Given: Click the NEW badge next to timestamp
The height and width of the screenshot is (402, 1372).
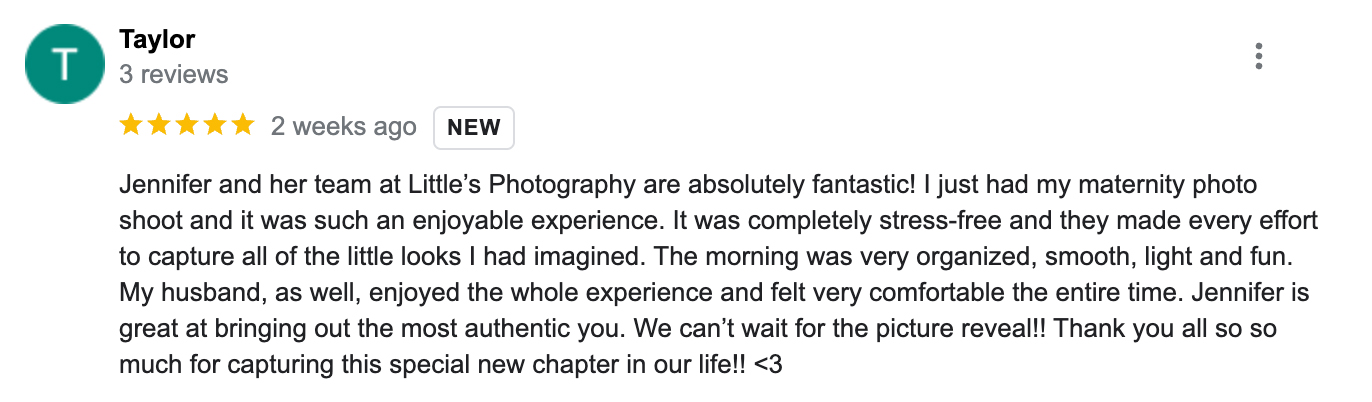Looking at the screenshot, I should 474,128.
